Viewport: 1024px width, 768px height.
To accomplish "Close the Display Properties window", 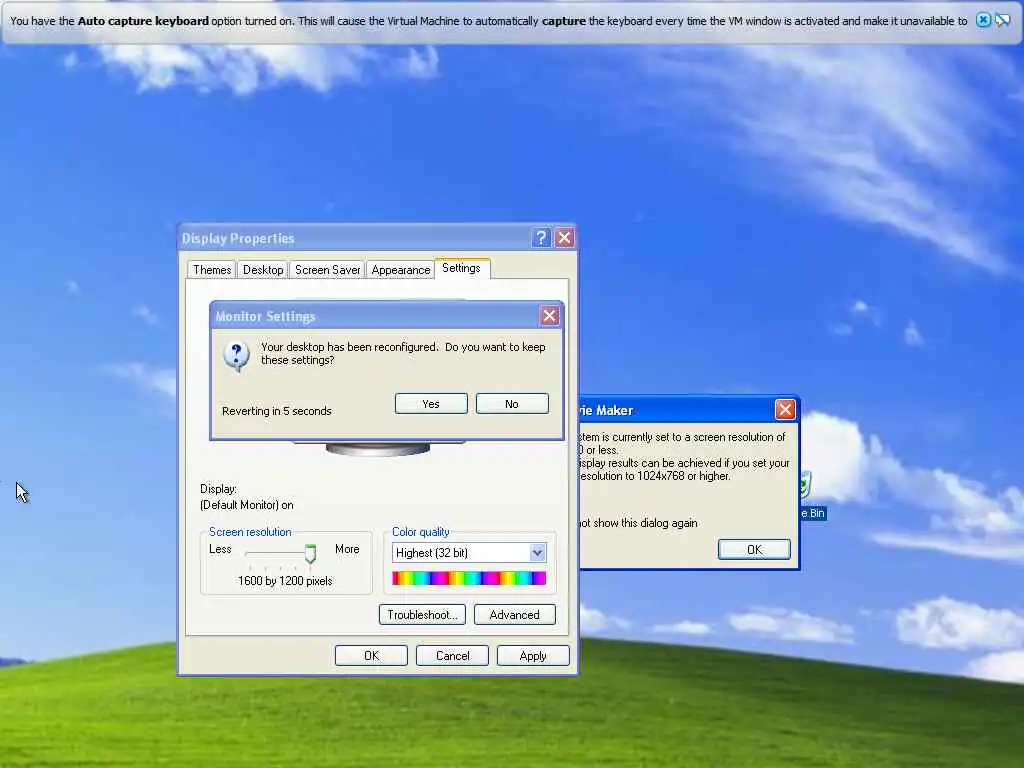I will 564,238.
